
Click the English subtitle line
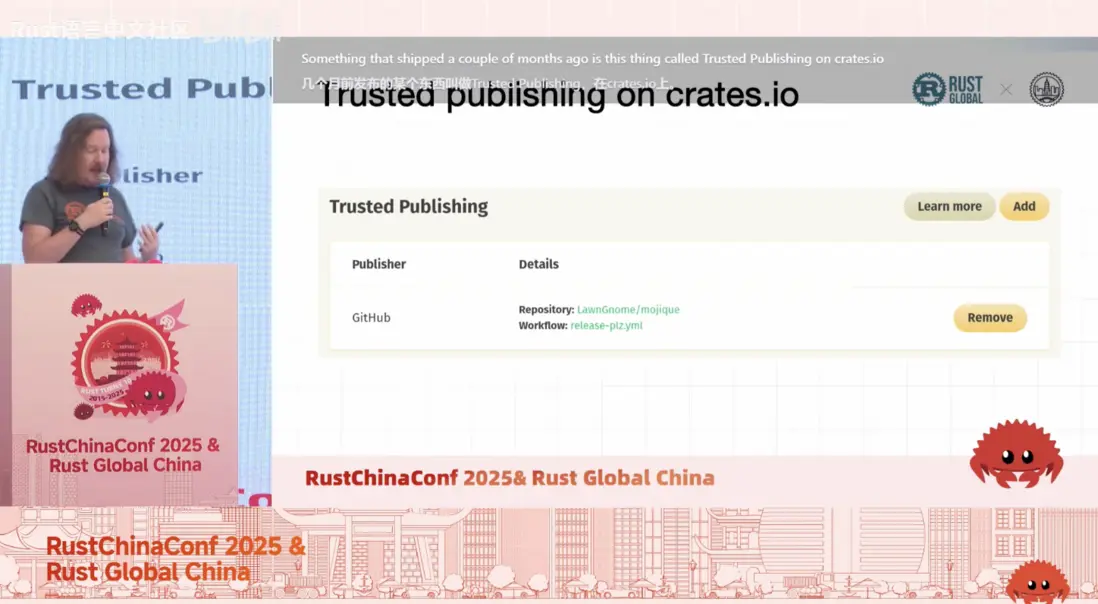click(x=592, y=59)
